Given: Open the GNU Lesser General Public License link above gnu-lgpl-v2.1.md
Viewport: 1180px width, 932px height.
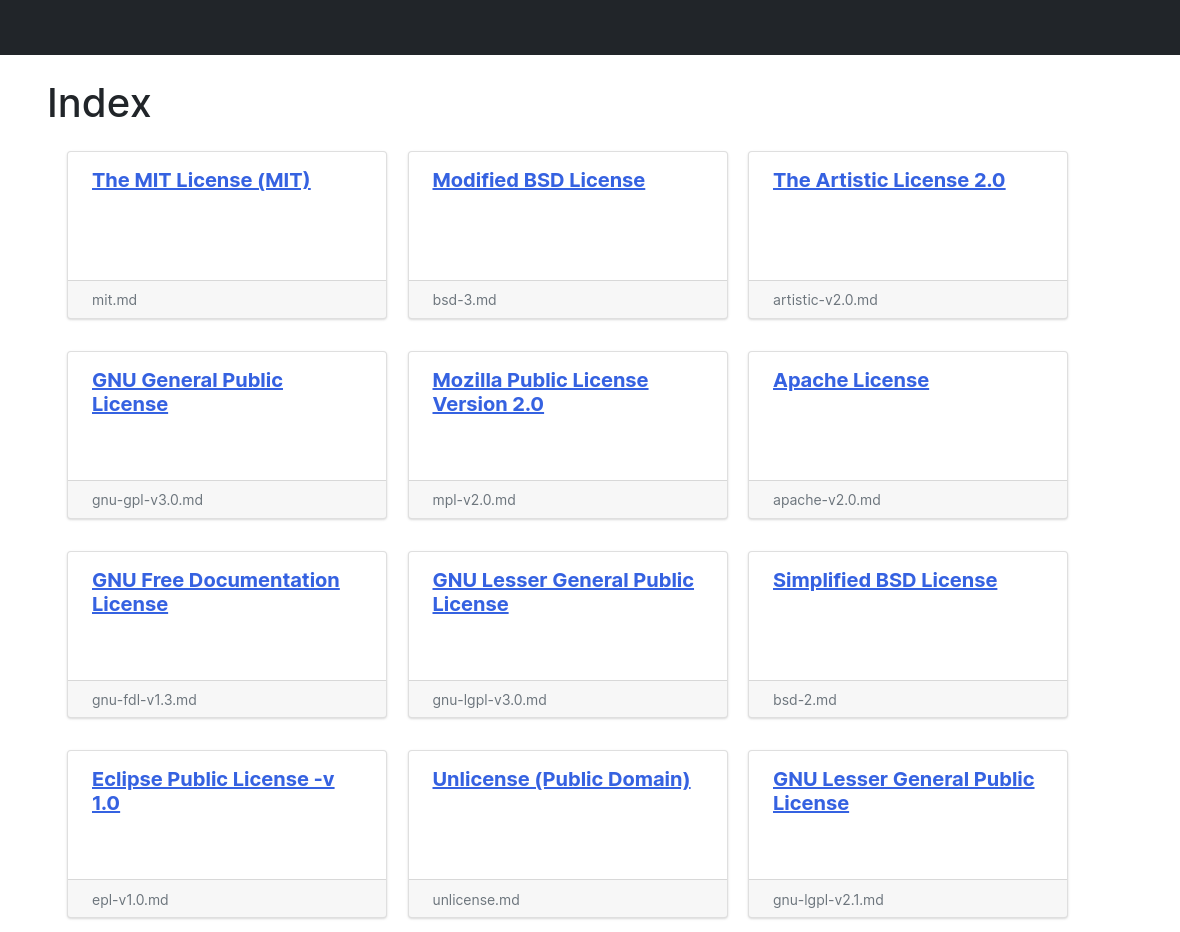Looking at the screenshot, I should point(903,791).
